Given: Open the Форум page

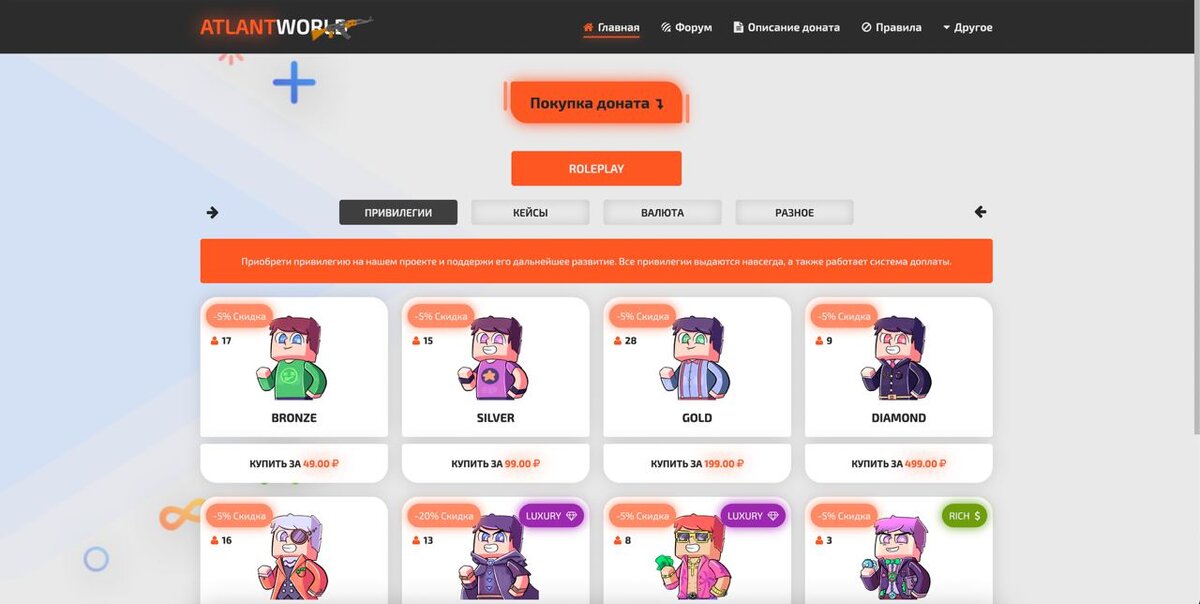Looking at the screenshot, I should [686, 27].
